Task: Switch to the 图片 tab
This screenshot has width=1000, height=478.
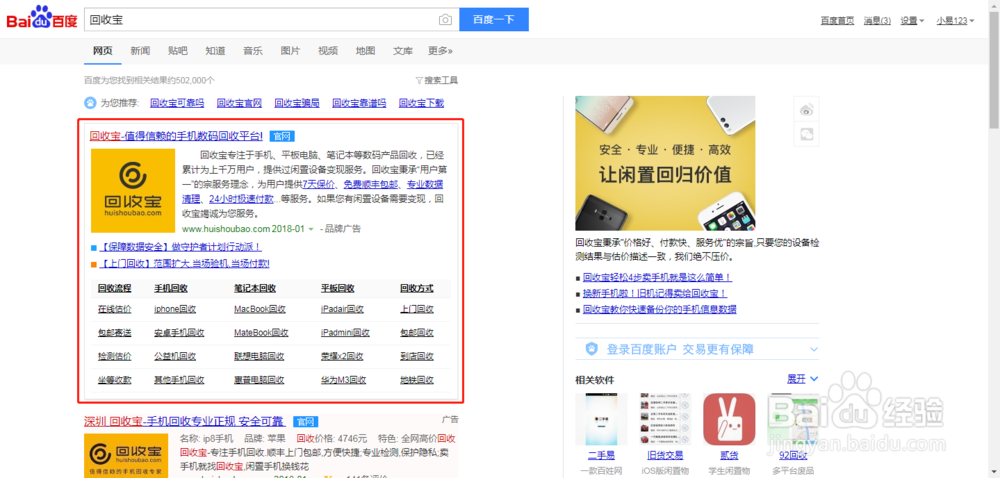Action: click(x=290, y=51)
